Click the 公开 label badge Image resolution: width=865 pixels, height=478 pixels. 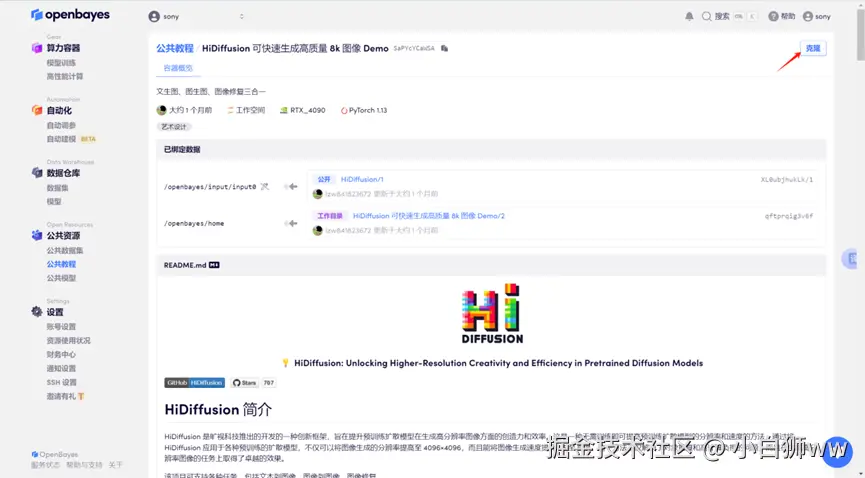(324, 179)
